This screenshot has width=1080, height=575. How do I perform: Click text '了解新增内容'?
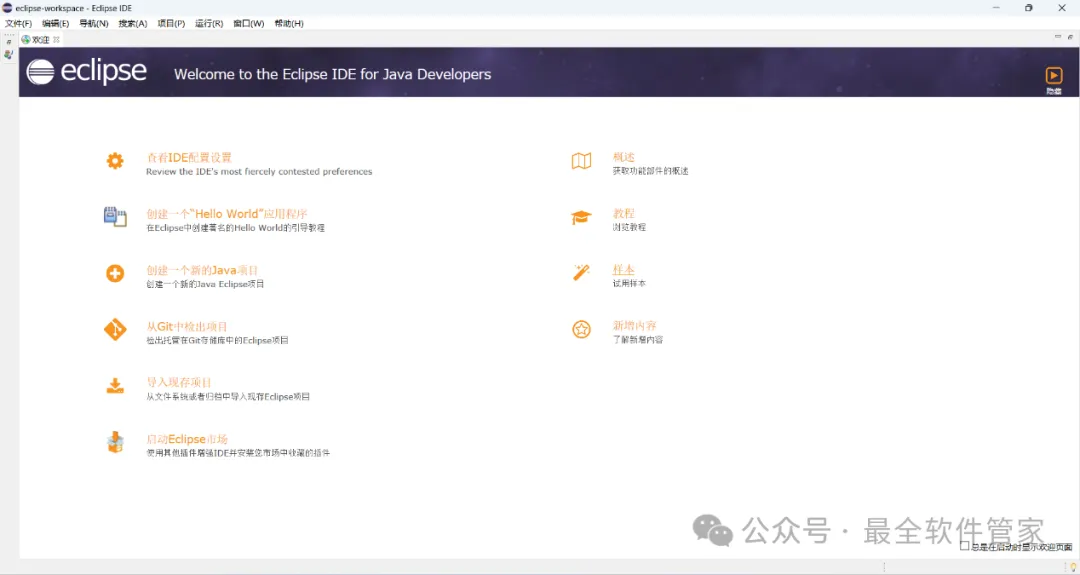pyautogui.click(x=638, y=339)
